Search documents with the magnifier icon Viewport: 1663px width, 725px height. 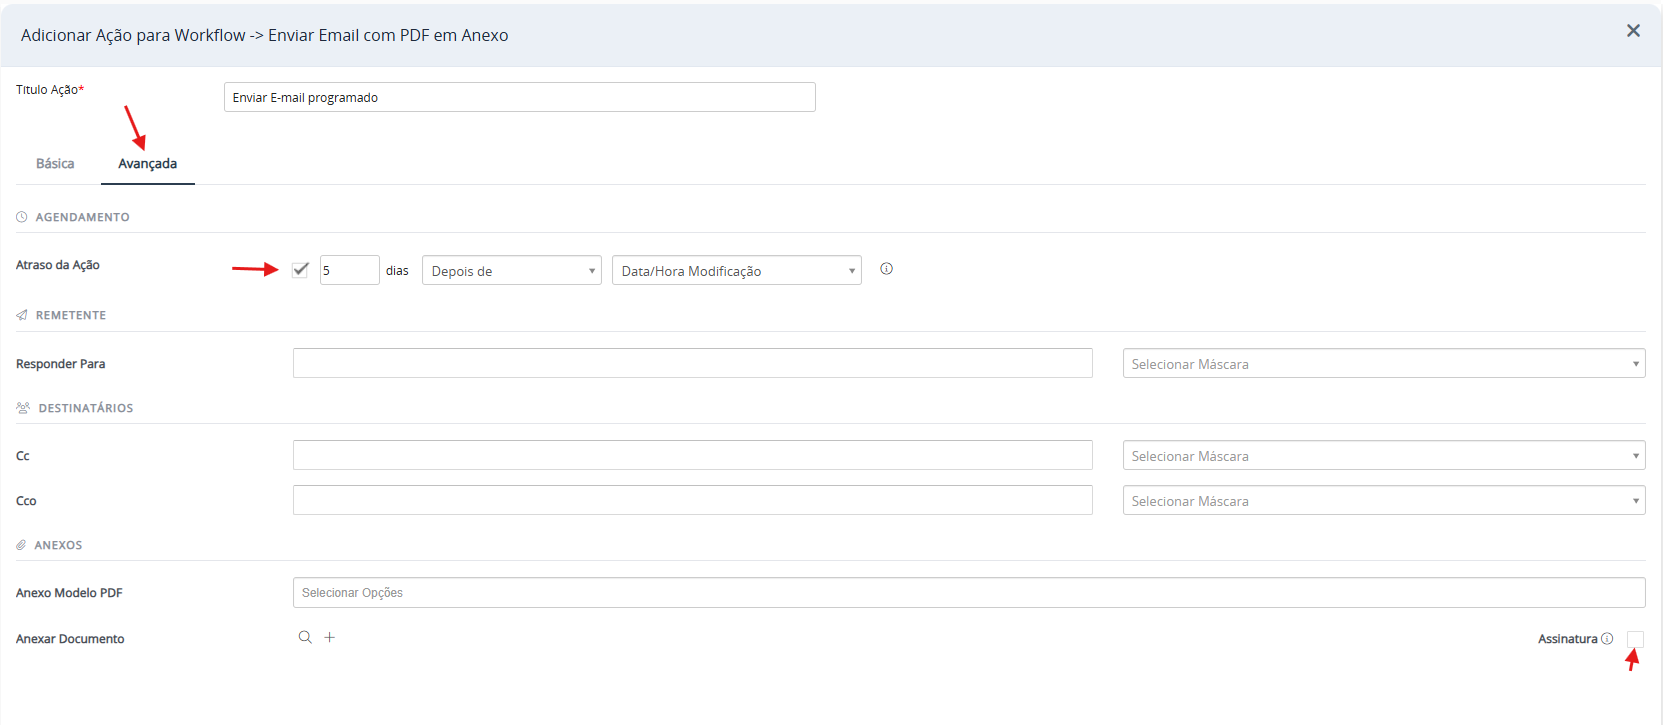coord(305,637)
